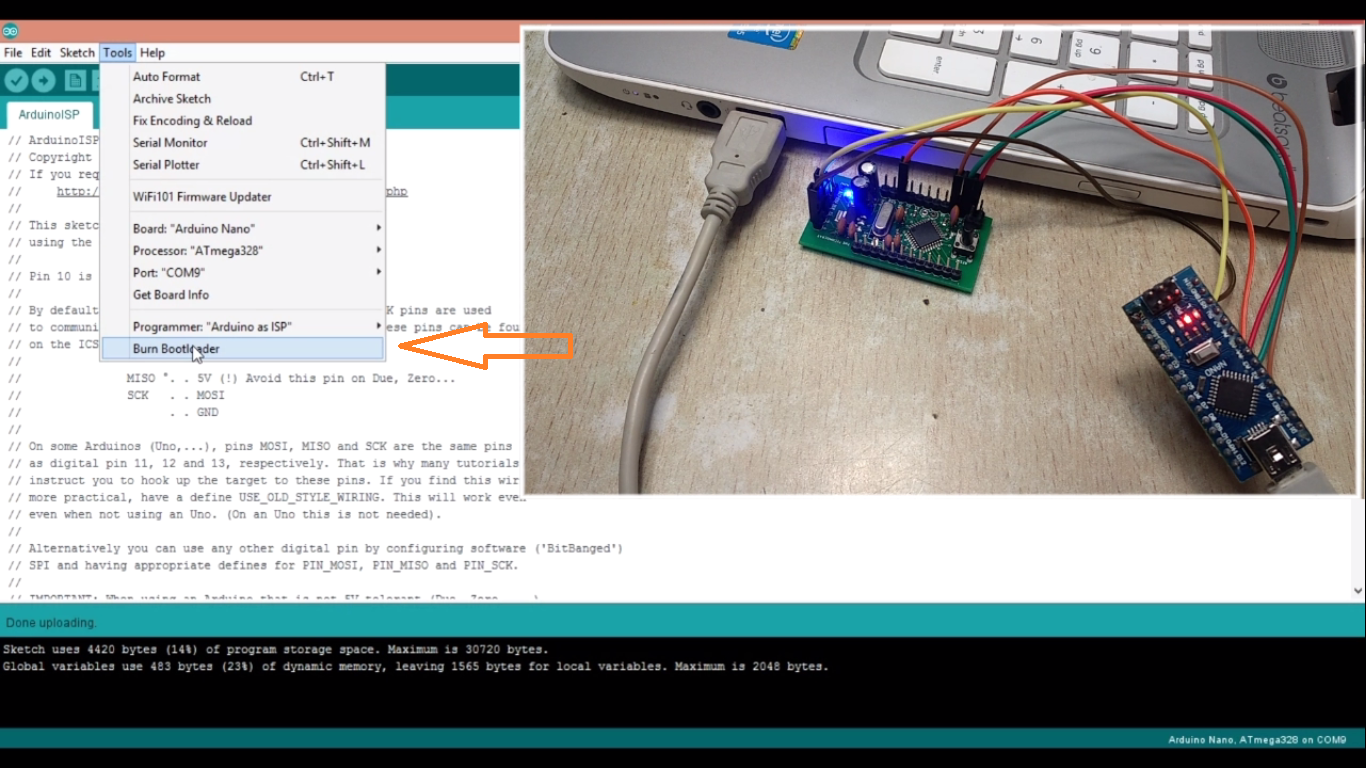Open the Edit menu

[40, 52]
